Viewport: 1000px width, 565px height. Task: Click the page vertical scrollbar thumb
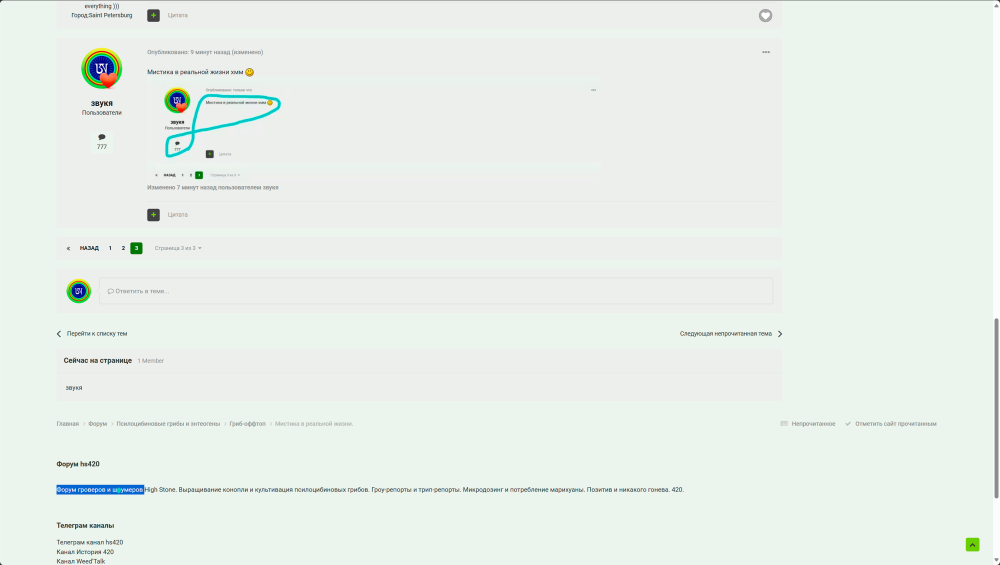click(x=996, y=407)
